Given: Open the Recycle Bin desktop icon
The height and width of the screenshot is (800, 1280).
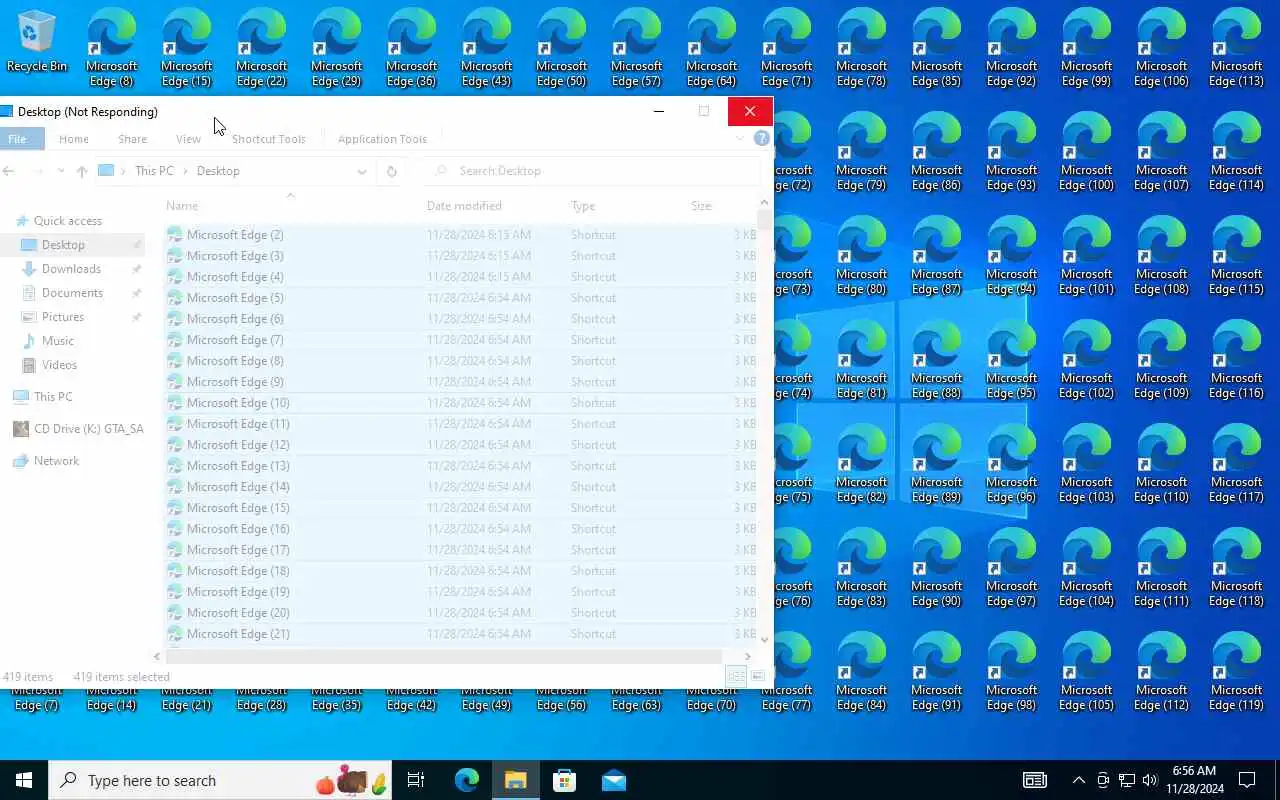Looking at the screenshot, I should (x=37, y=42).
